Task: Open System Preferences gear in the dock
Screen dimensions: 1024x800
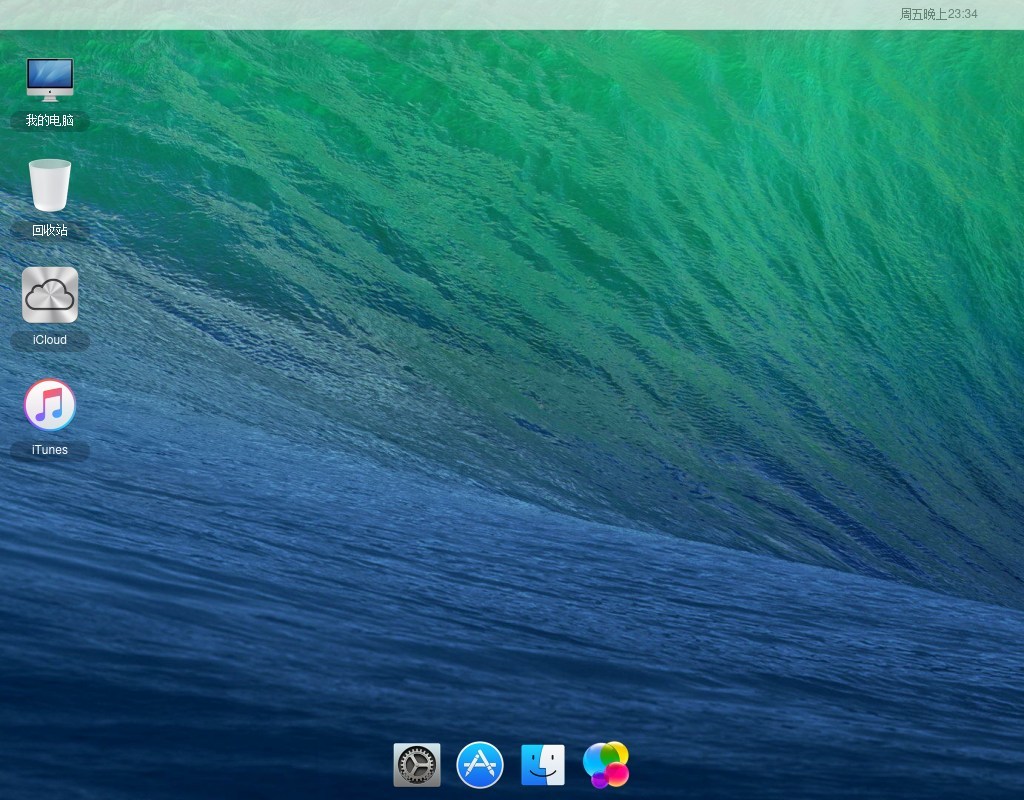Action: click(417, 765)
